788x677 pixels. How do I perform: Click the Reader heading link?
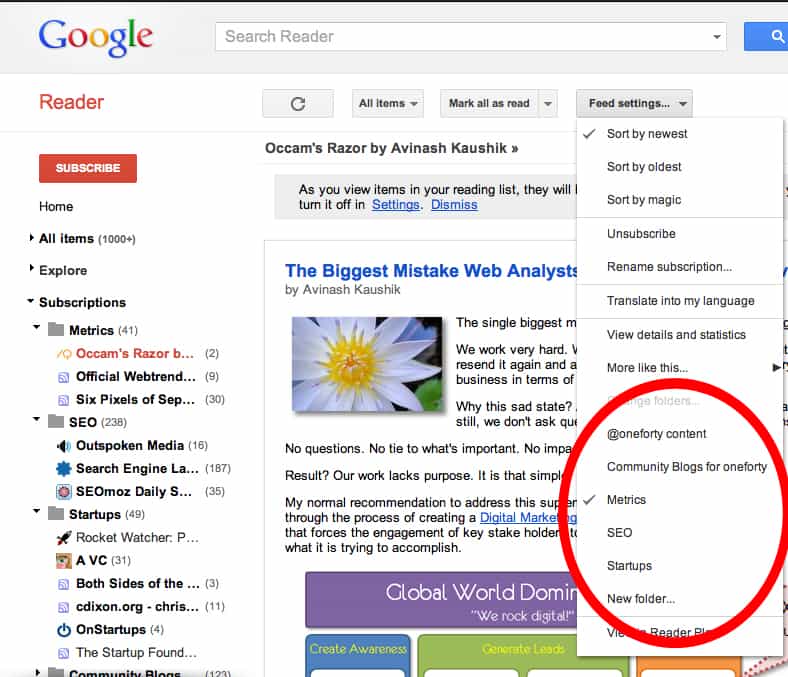pyautogui.click(x=71, y=102)
